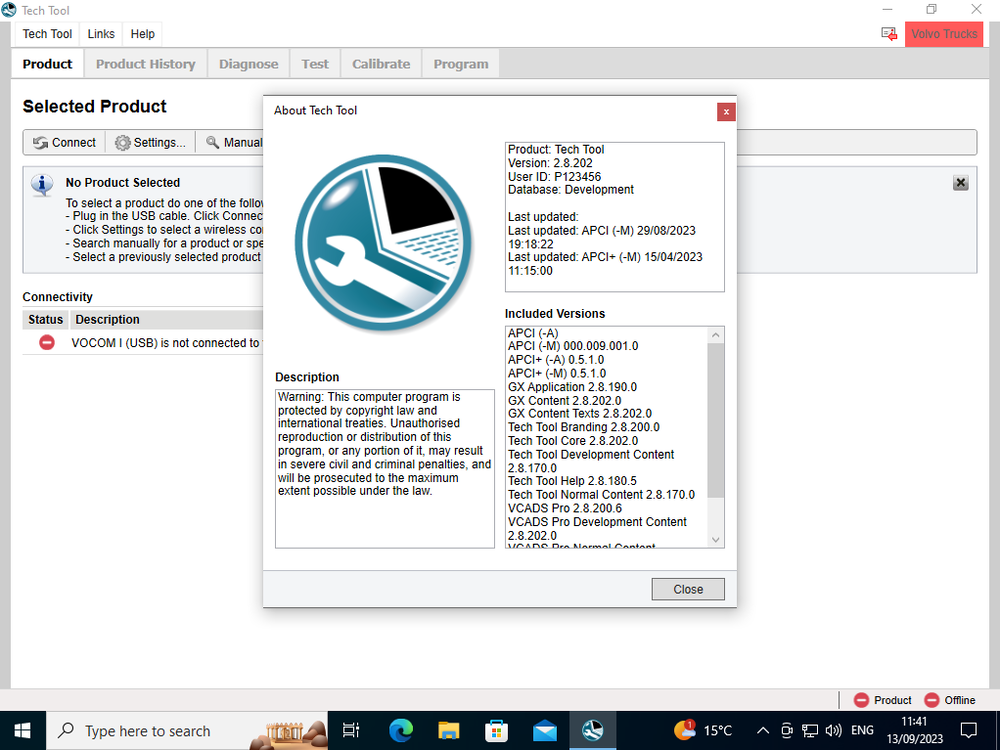
Task: Click the Volvo Trucks brand button
Action: click(944, 34)
